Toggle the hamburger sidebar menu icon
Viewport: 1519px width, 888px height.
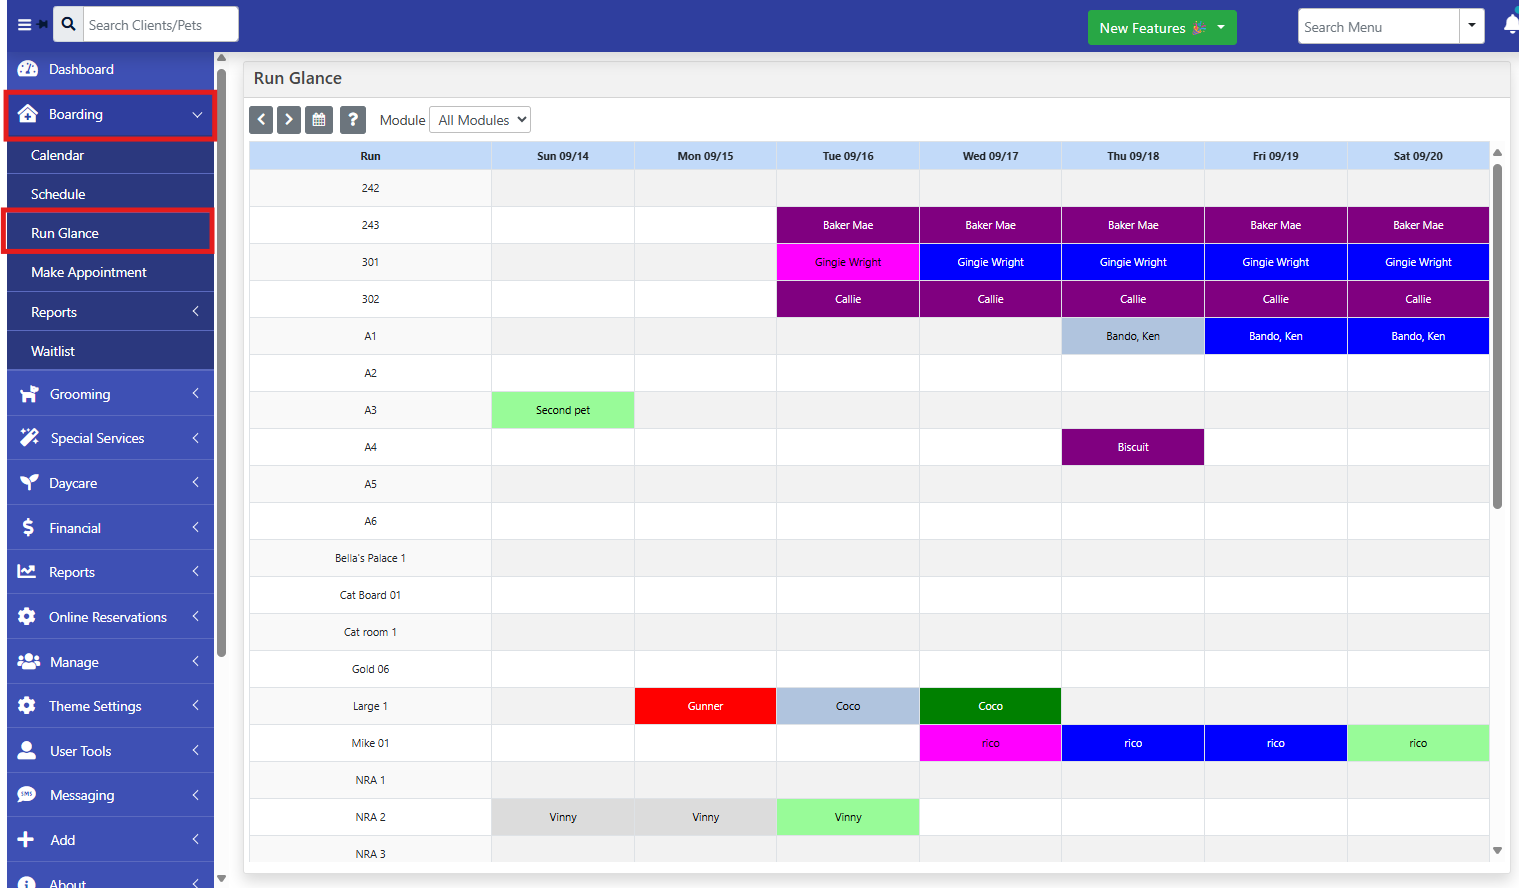tap(25, 25)
